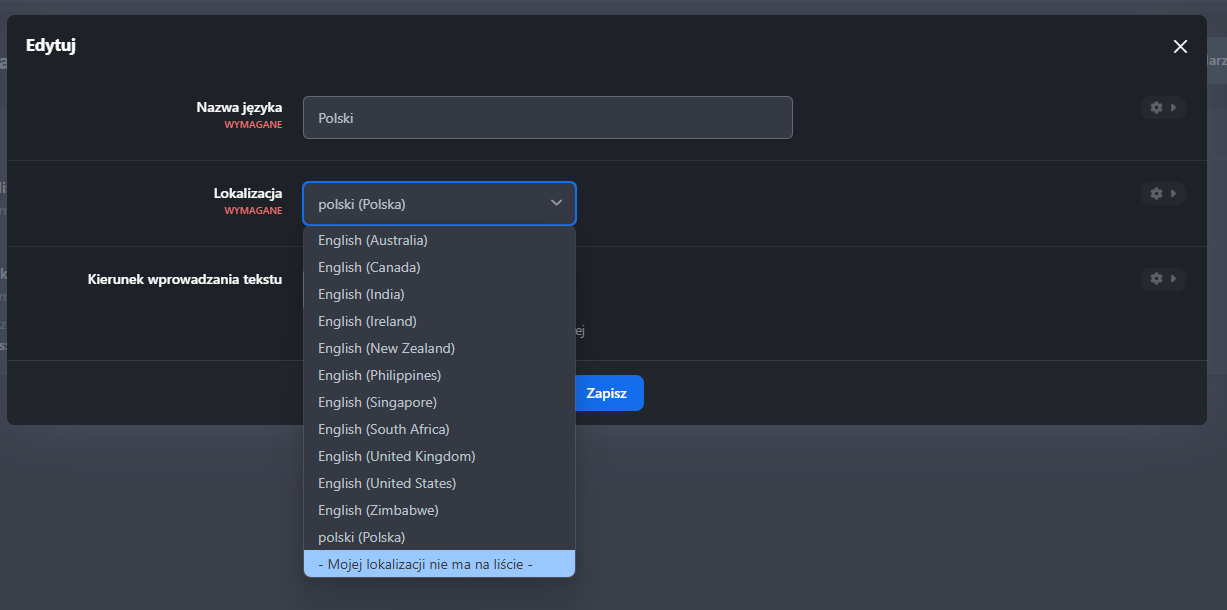This screenshot has height=610, width=1227.
Task: Collapse the Lokalizacja dropdown chevron
Action: click(x=556, y=203)
